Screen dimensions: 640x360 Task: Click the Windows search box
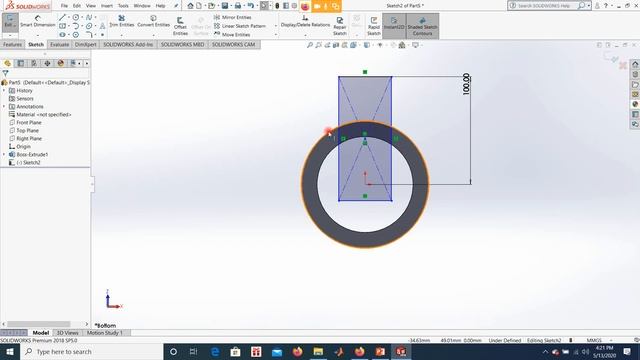click(91, 351)
